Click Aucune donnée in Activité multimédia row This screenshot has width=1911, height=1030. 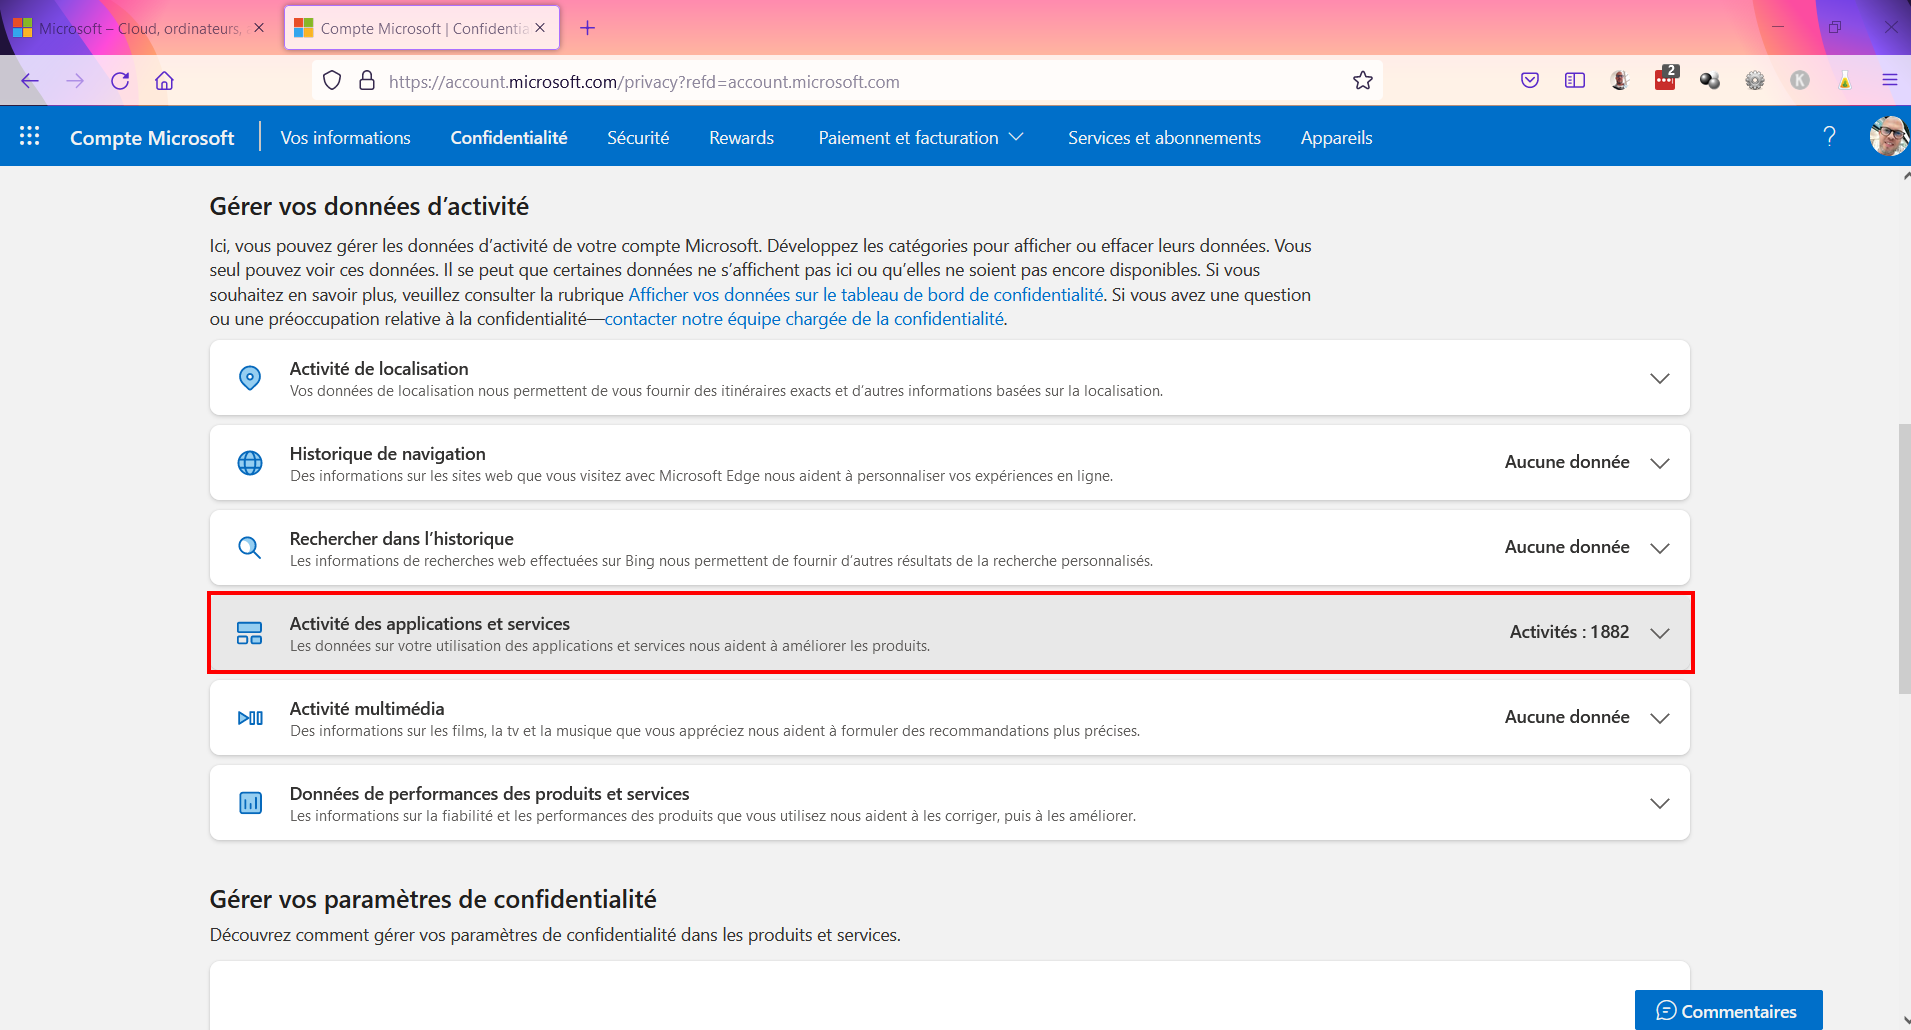[1567, 717]
